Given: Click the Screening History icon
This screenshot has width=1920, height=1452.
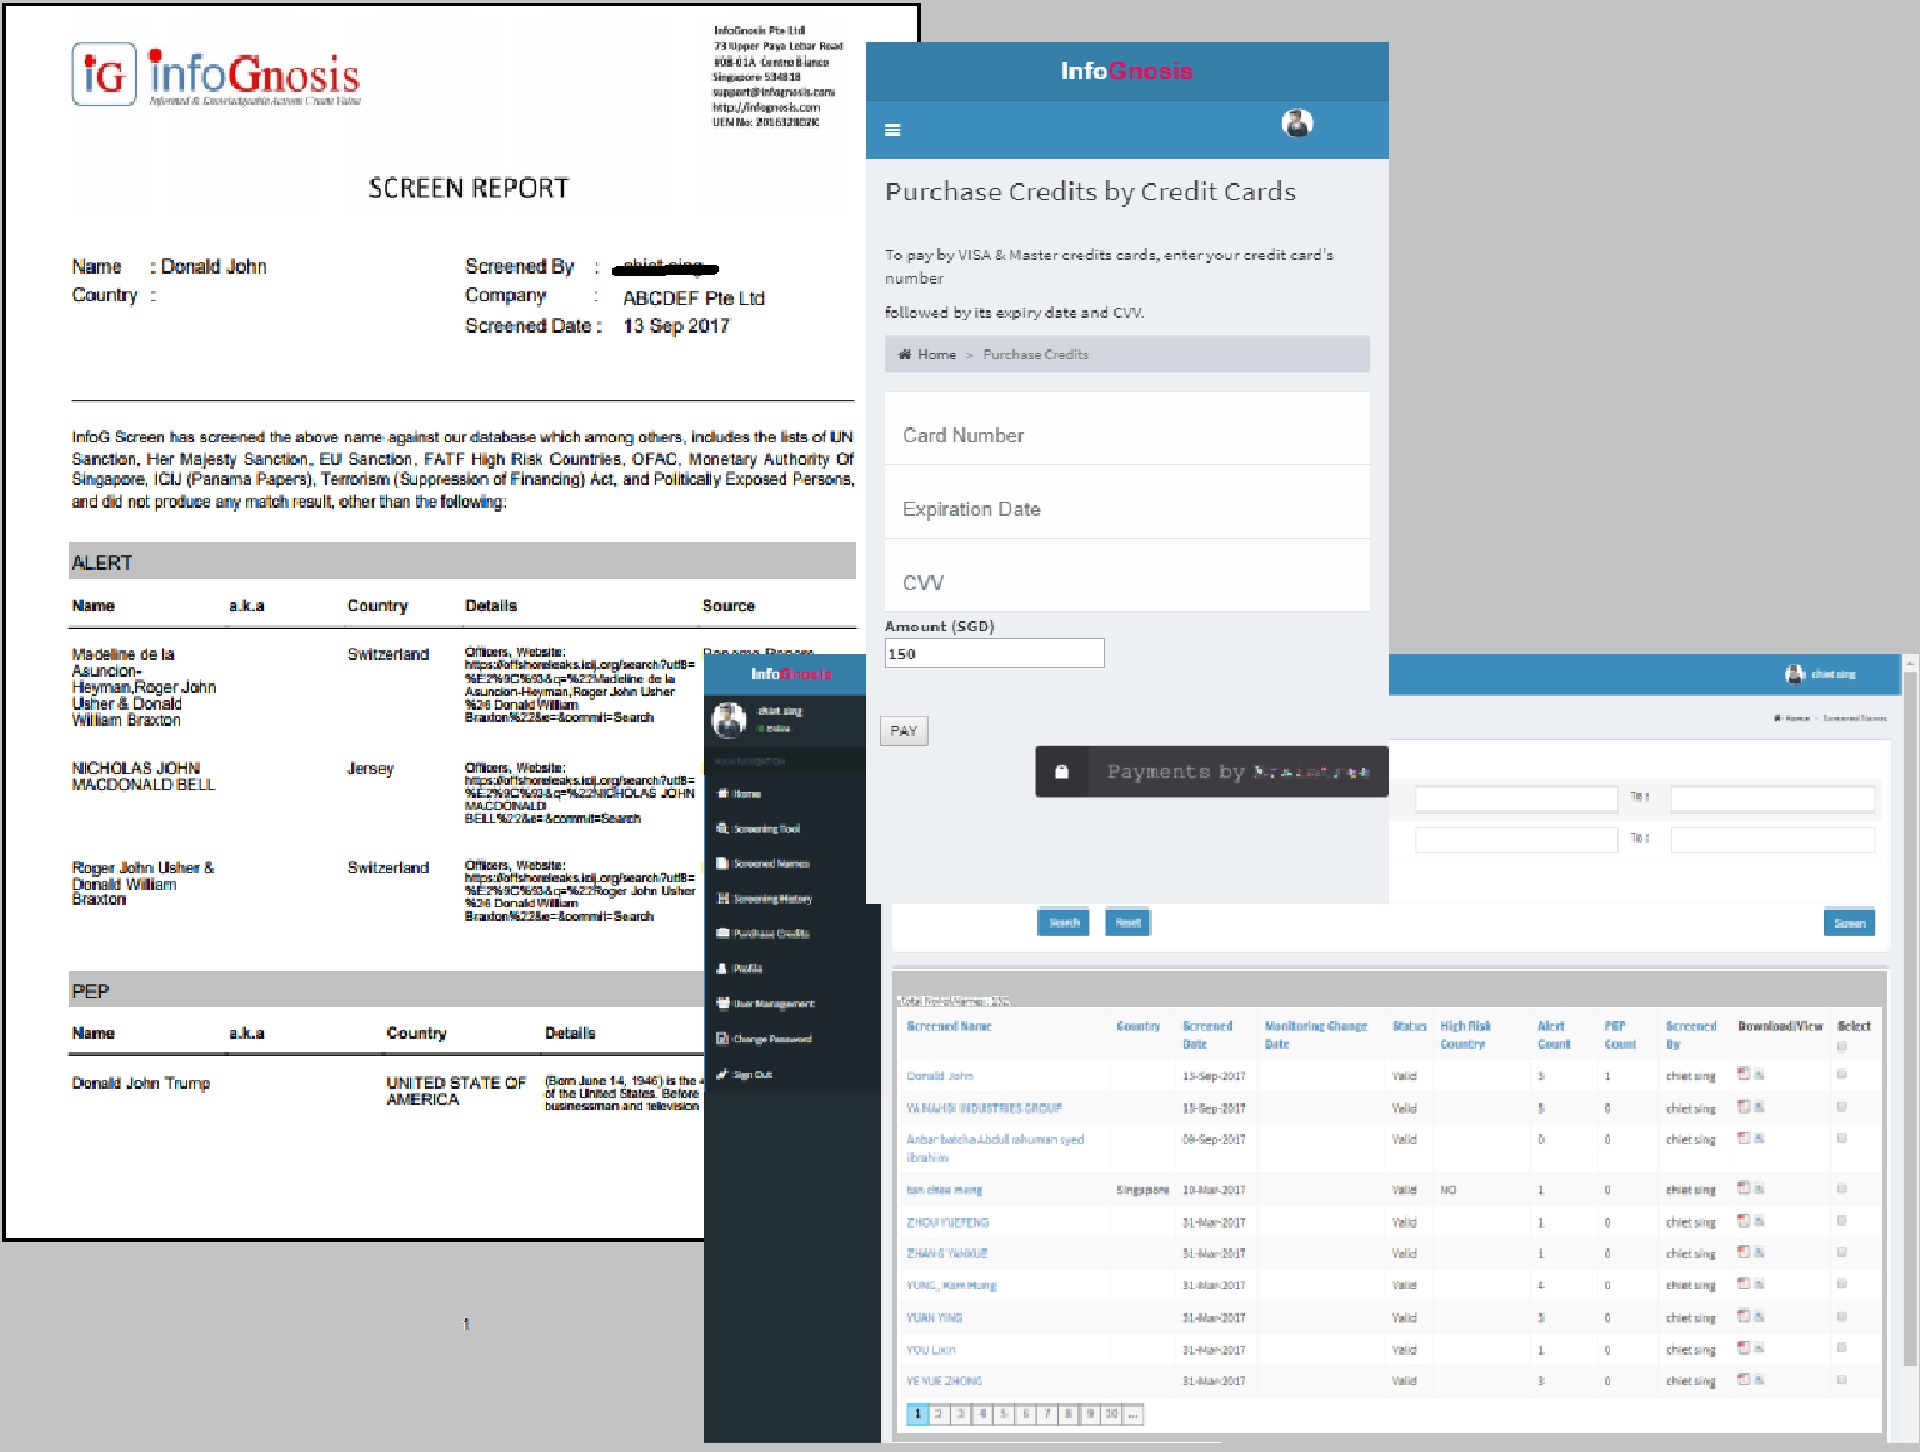Looking at the screenshot, I should click(723, 898).
